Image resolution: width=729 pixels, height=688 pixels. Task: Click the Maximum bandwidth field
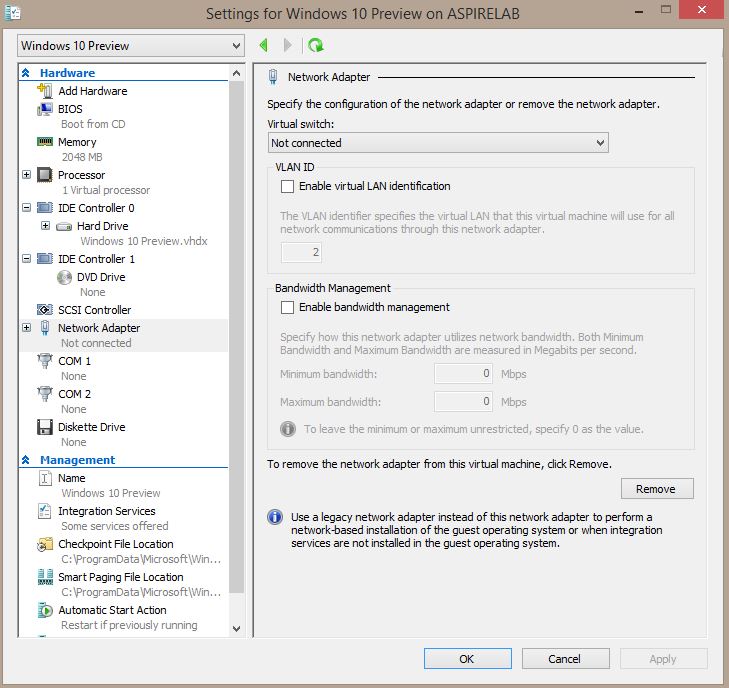464,402
